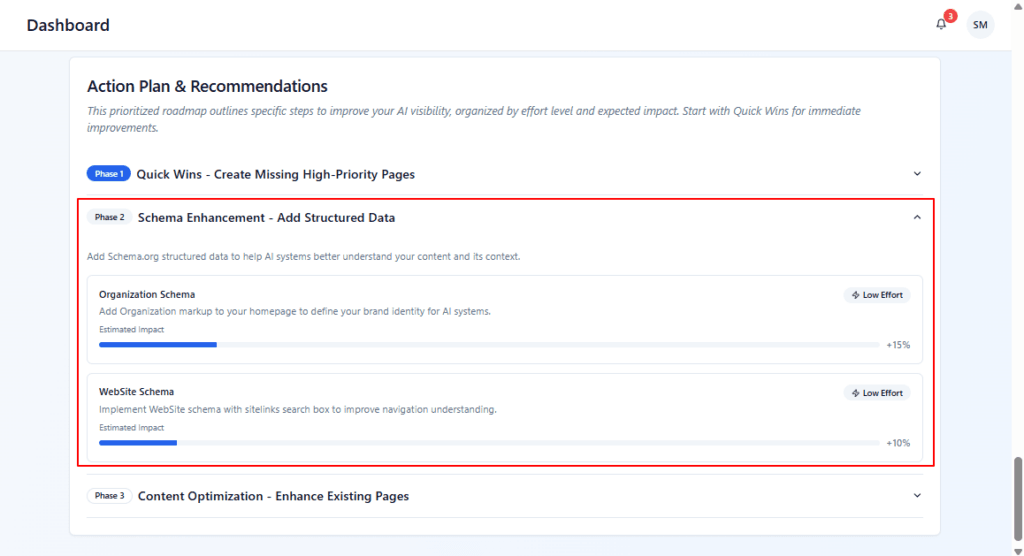Click Schema Enhancement - Add Structured Data title

pos(266,217)
